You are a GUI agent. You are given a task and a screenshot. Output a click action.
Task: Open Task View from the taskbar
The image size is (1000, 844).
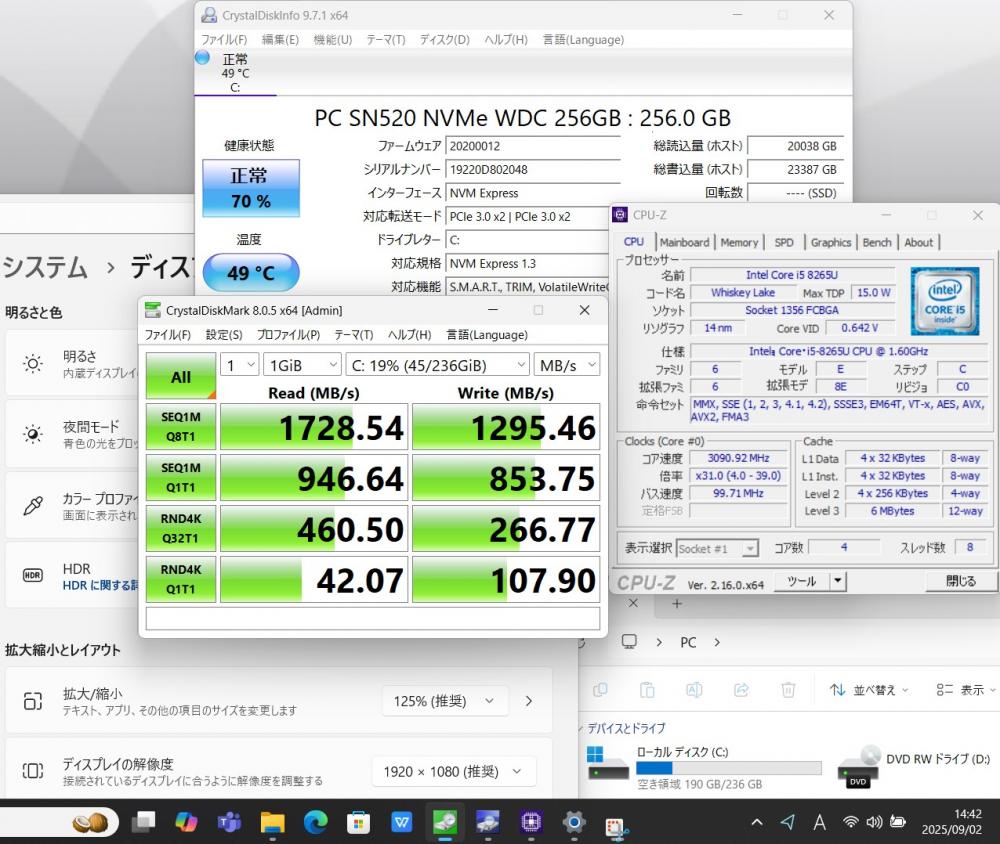[x=143, y=822]
